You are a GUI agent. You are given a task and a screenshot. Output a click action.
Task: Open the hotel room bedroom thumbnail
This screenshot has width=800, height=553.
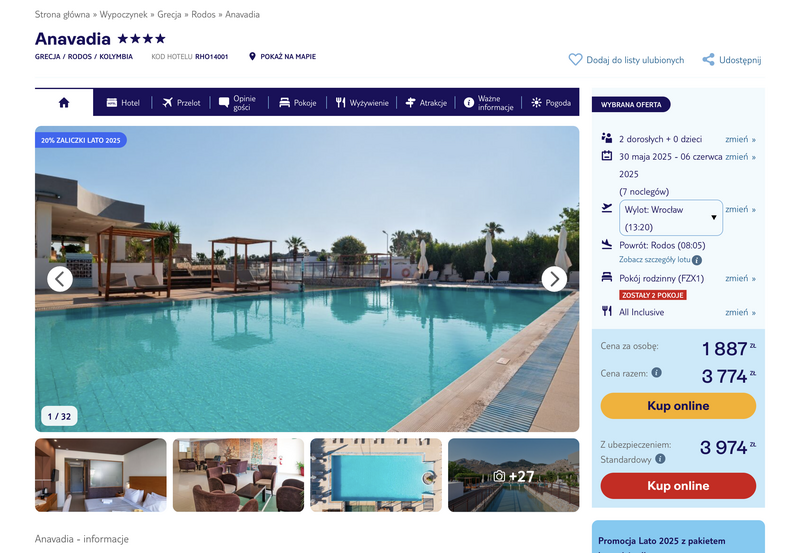[101, 475]
